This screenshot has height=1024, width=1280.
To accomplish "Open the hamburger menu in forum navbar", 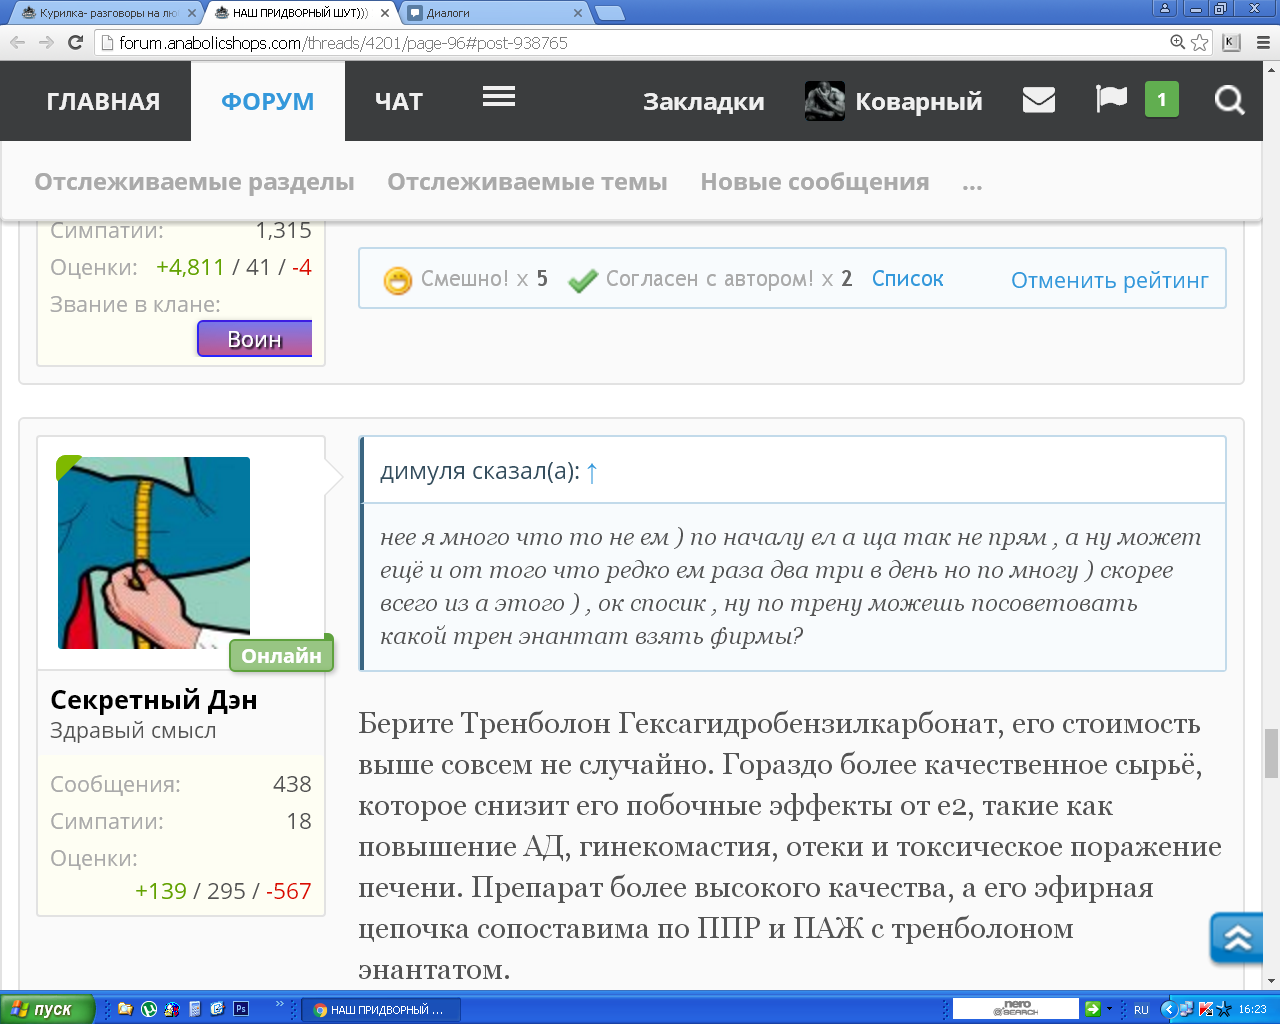I will coord(498,97).
